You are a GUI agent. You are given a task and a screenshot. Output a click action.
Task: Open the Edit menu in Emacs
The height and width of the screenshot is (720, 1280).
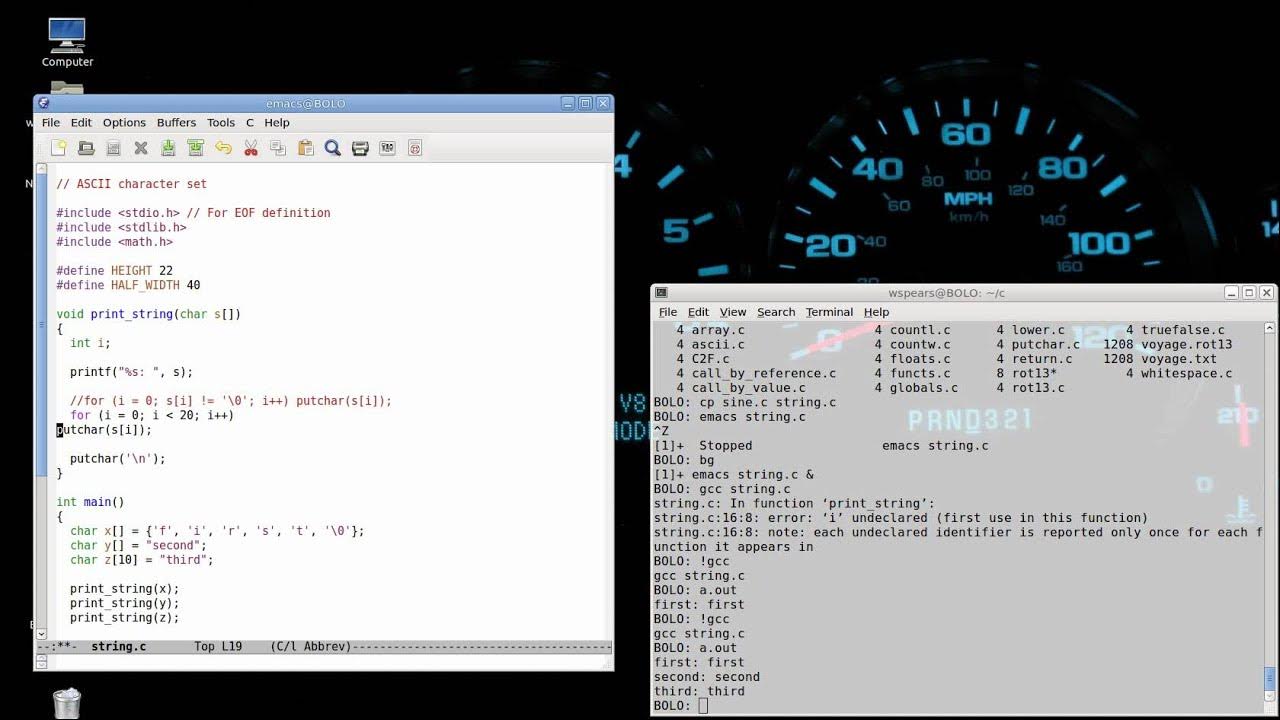[x=81, y=123]
